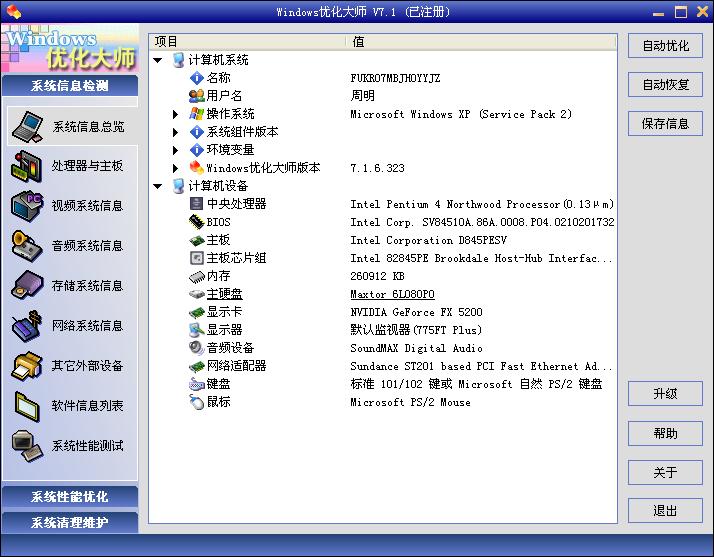714x557 pixels.
Task: Click the 自动恢复 button
Action: pyautogui.click(x=665, y=85)
